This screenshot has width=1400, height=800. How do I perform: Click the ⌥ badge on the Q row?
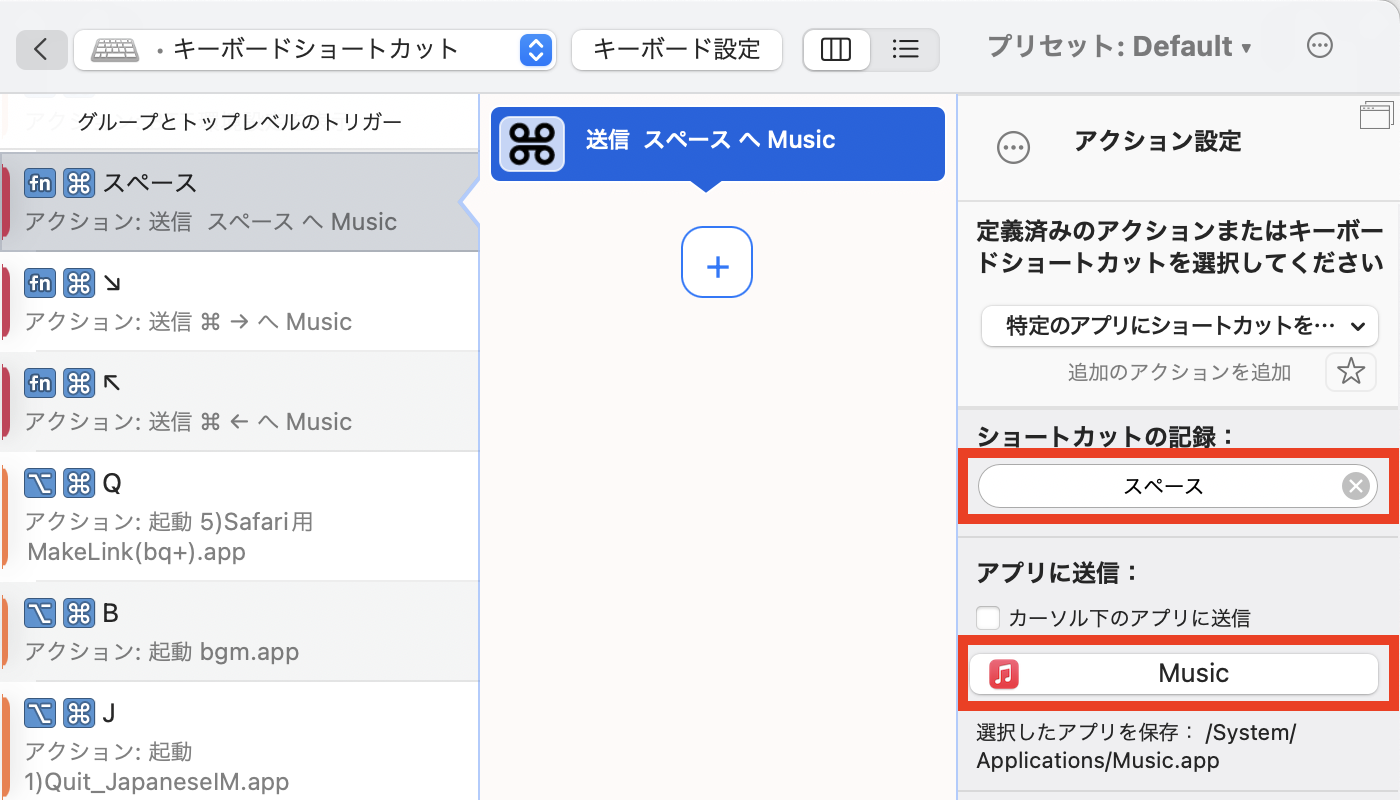40,484
